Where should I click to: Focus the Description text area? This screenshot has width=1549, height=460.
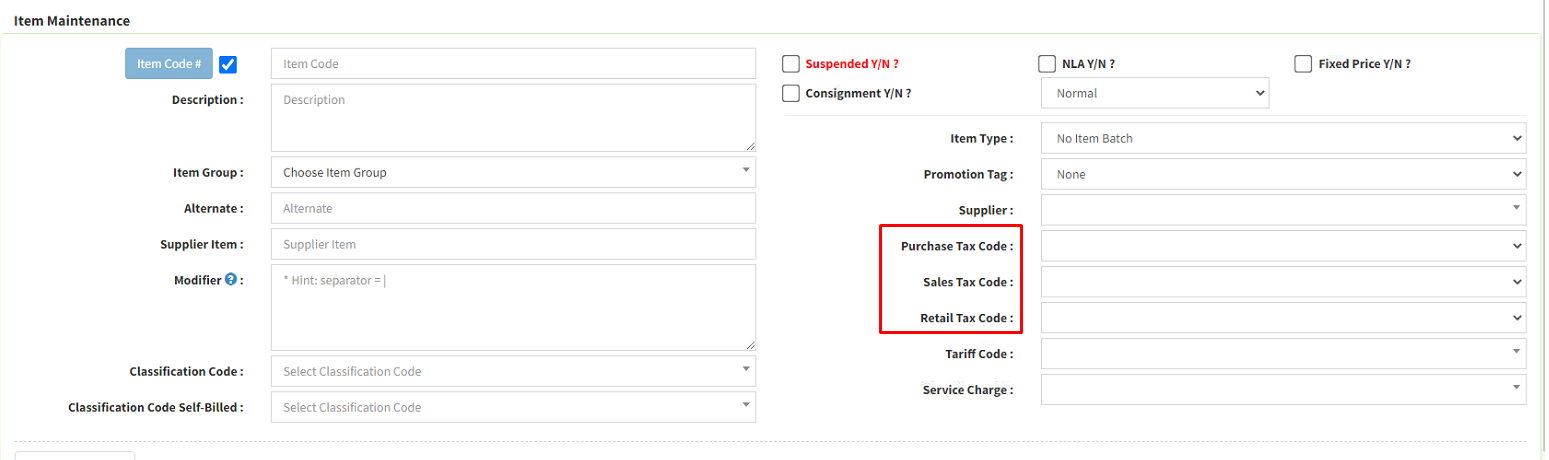513,117
